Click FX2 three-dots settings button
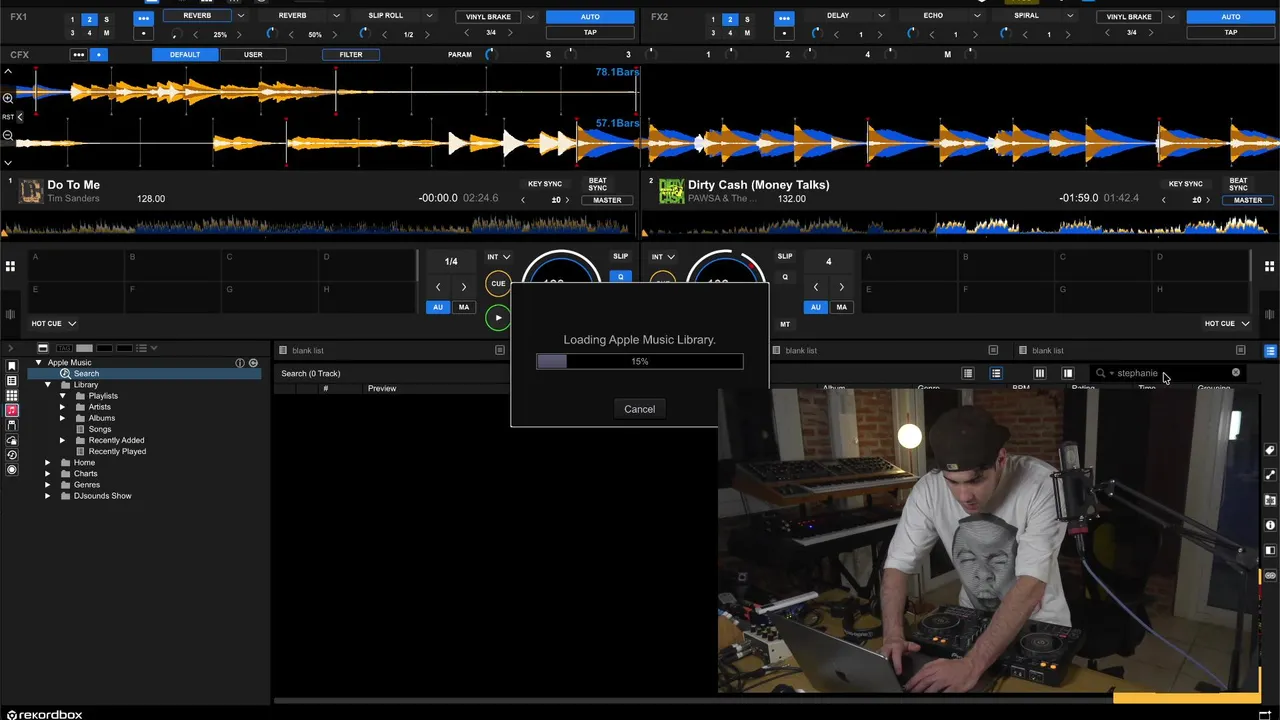 tap(784, 18)
